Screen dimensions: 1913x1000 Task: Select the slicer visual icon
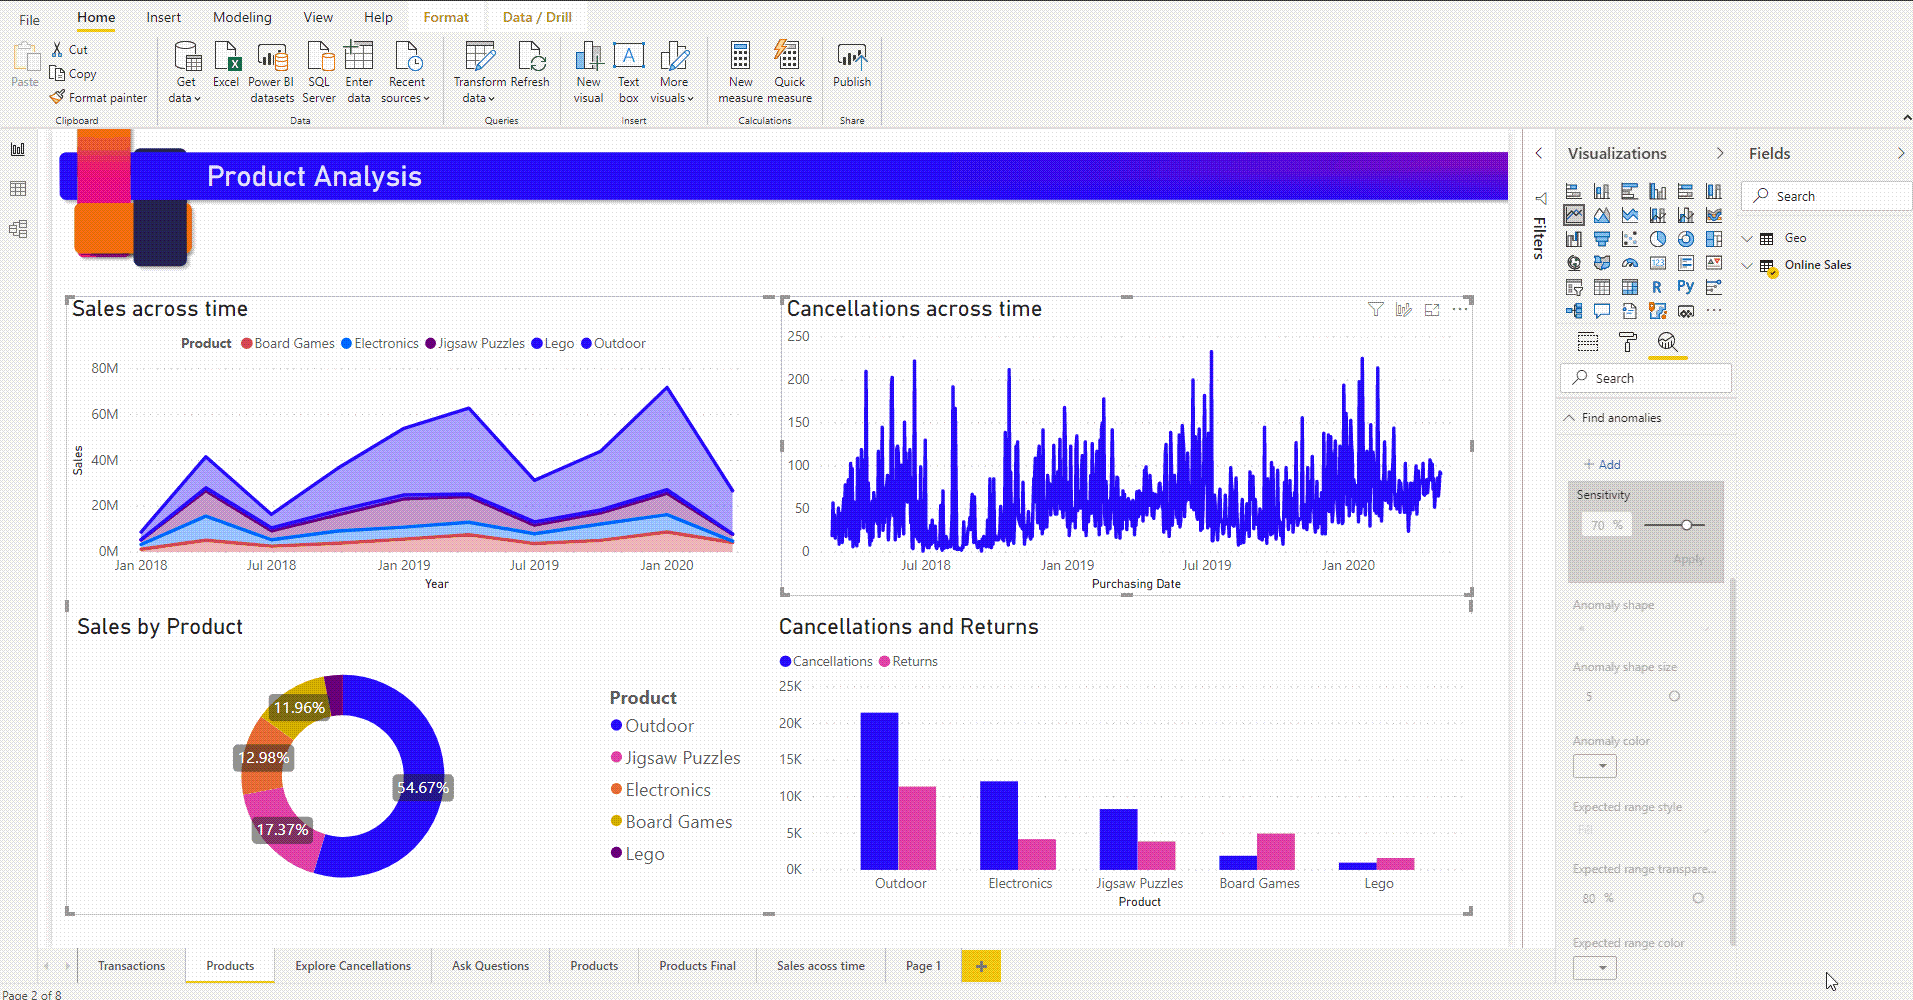1575,287
